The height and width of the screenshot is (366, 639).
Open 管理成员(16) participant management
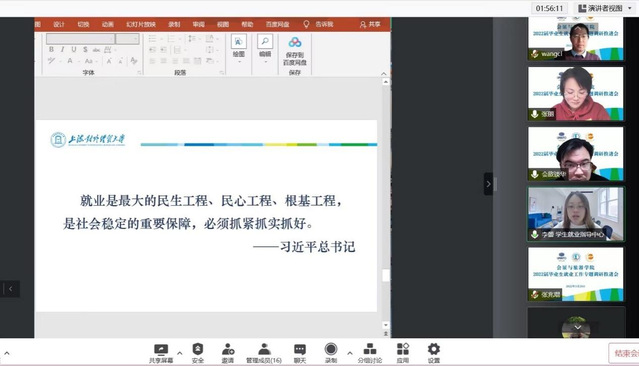click(264, 353)
